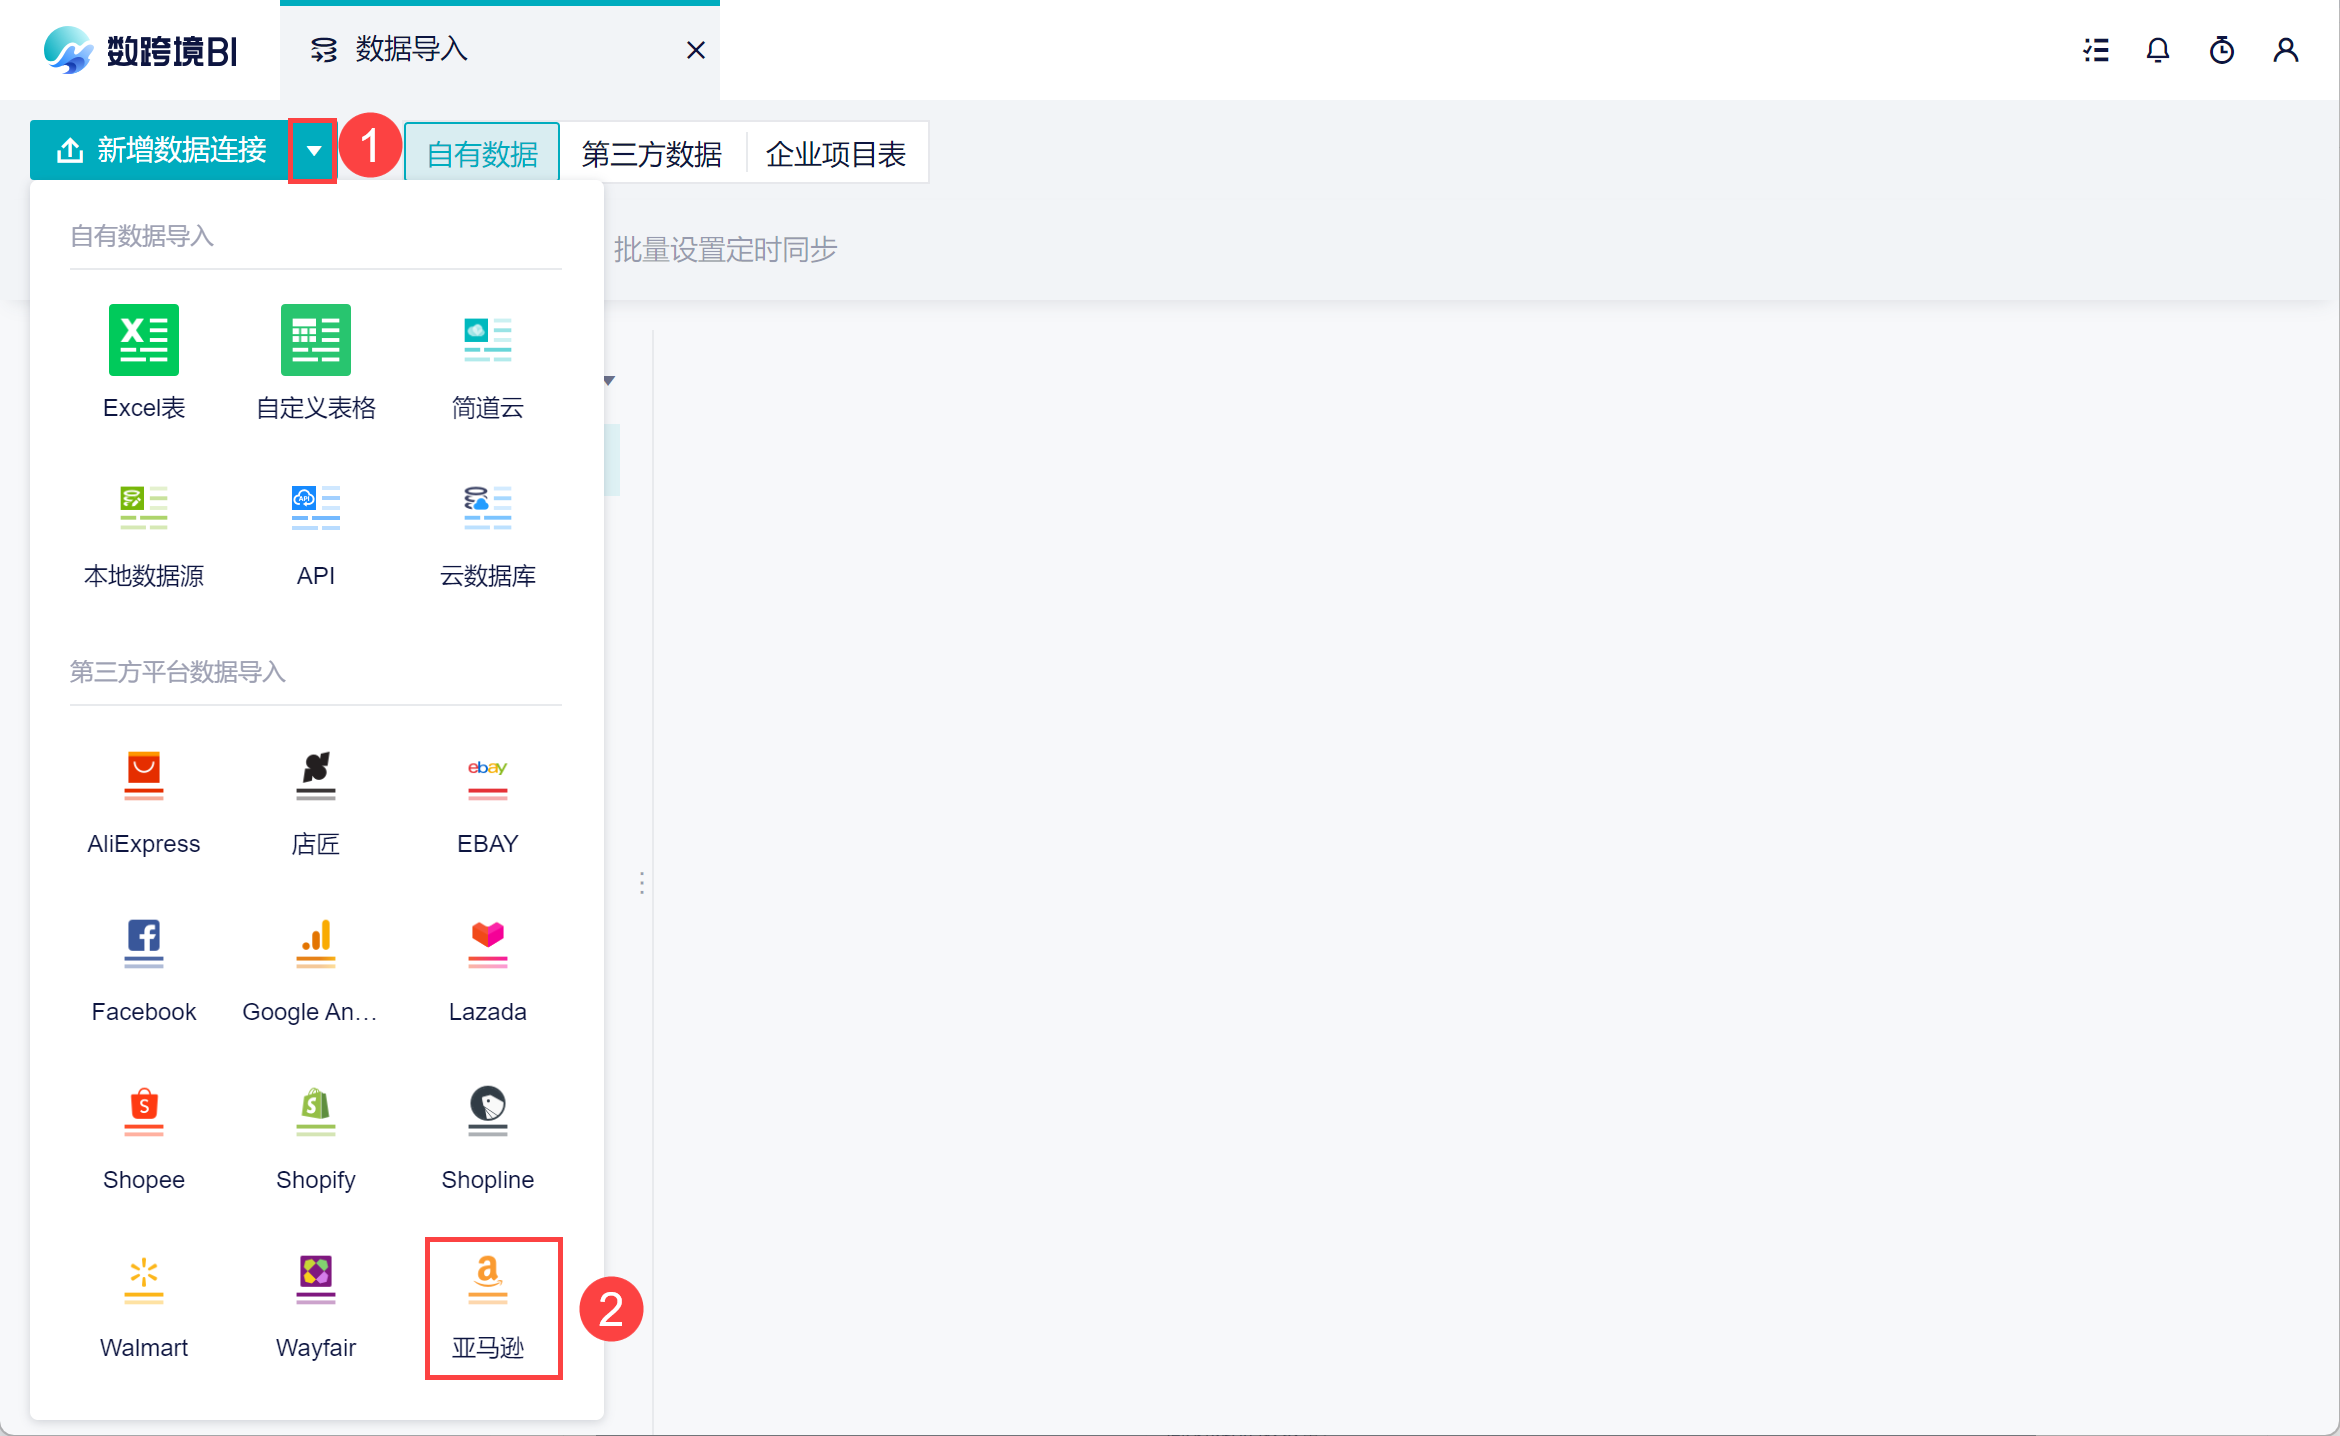This screenshot has width=2340, height=1436.
Task: Choose the Walmart platform icon
Action: pos(144,1281)
